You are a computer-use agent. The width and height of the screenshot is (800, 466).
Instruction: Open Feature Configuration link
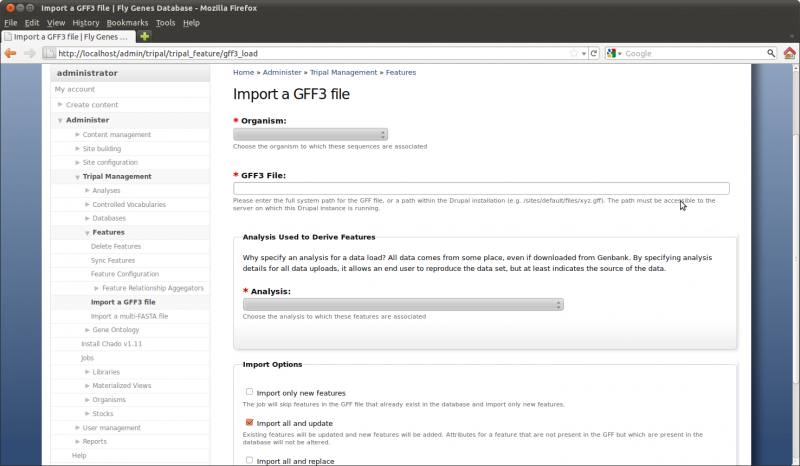click(125, 274)
